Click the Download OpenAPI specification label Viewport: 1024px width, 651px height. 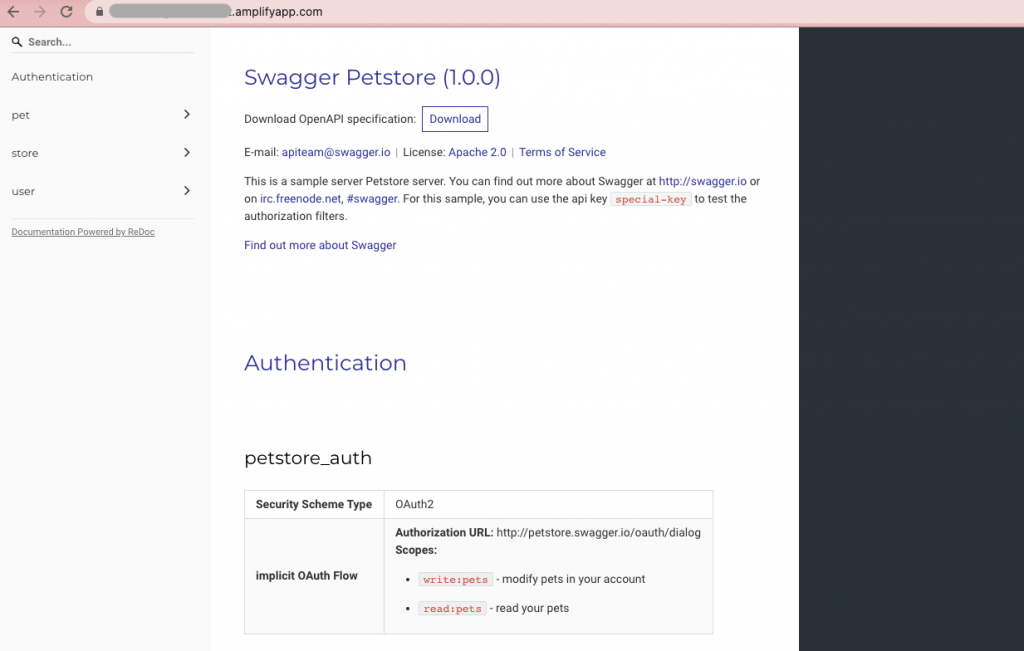click(330, 119)
